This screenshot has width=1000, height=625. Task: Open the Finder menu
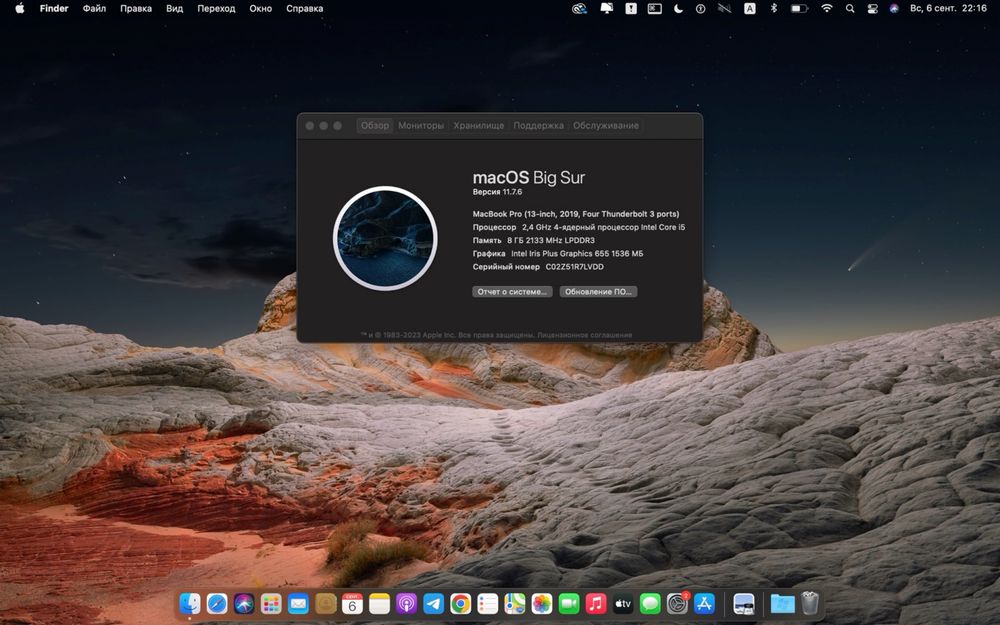(x=54, y=8)
